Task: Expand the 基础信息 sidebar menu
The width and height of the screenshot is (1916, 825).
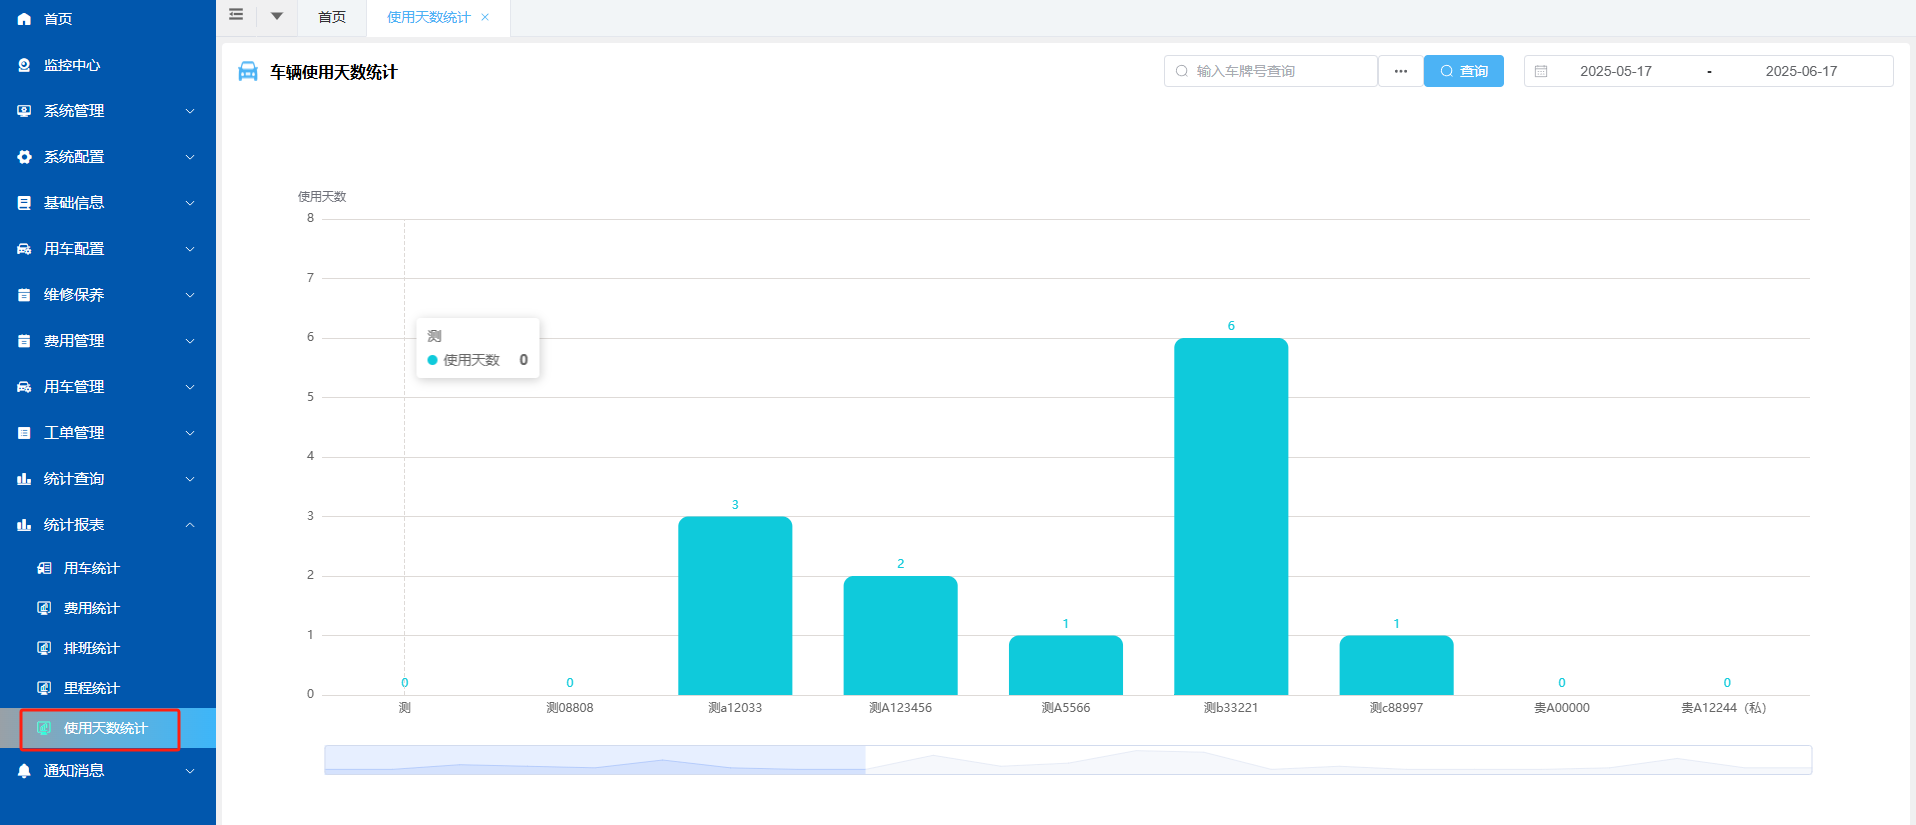Action: pos(74,203)
